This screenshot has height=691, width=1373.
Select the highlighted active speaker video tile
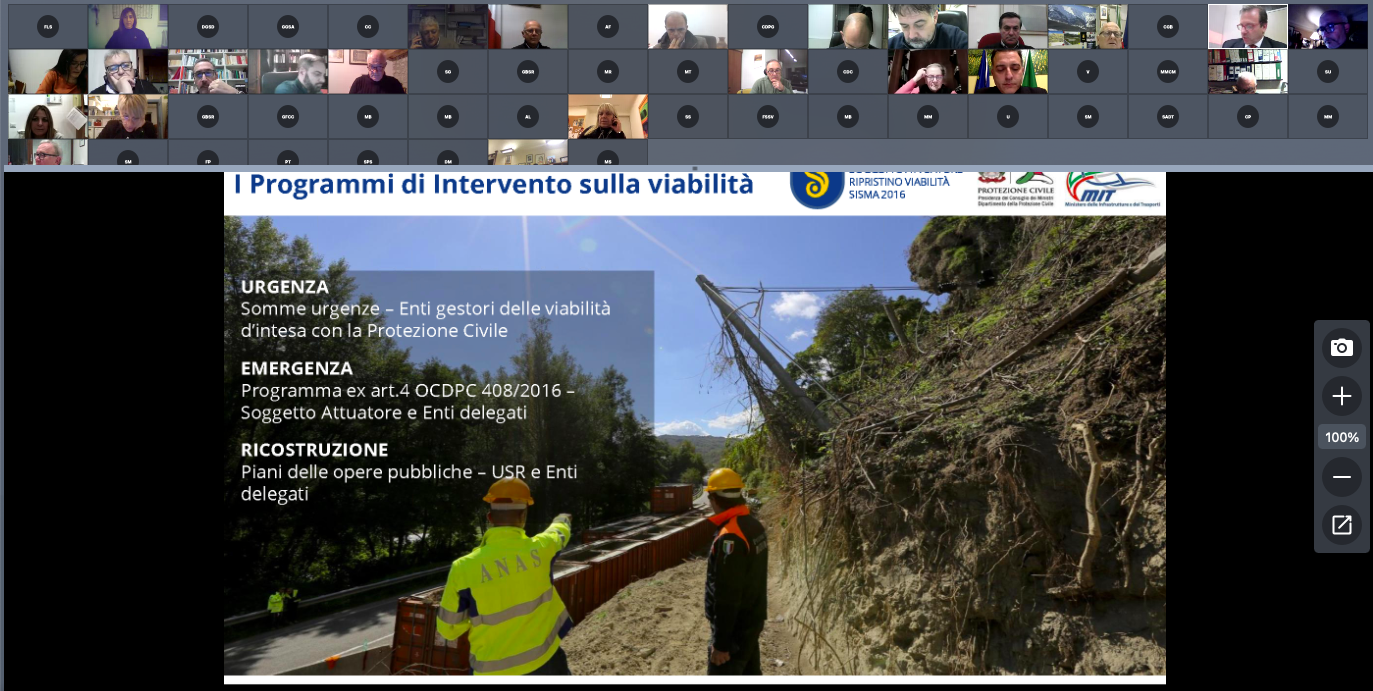1247,27
